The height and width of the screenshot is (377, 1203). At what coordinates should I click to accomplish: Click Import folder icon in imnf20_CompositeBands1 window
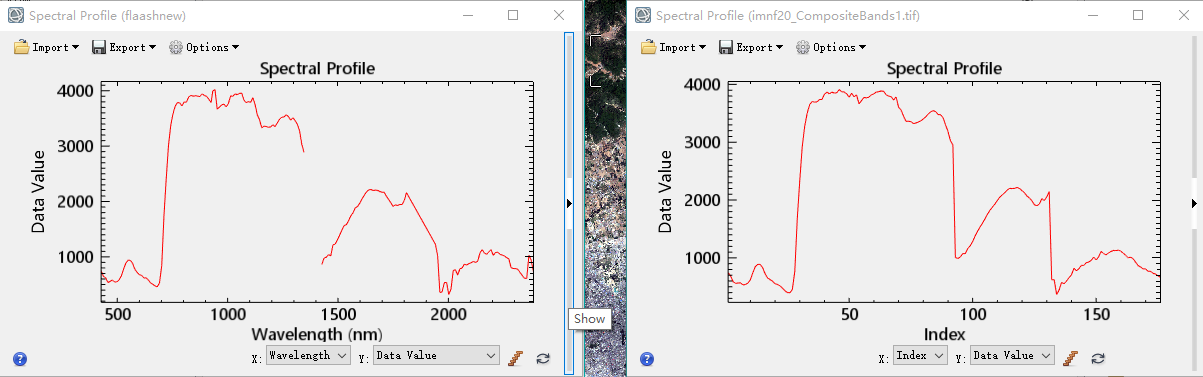click(648, 47)
